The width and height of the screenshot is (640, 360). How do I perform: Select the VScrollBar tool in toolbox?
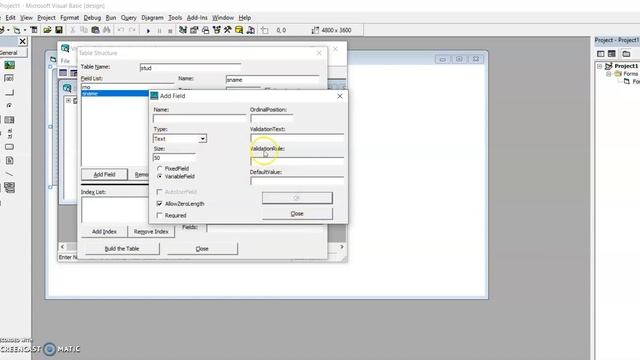pyautogui.click(x=9, y=133)
